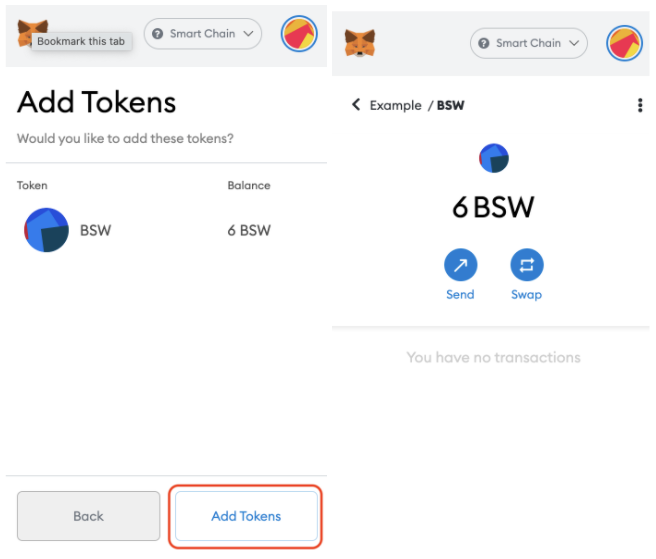Click the BSW token name in the list
Viewport: 656px width, 559px height.
[x=95, y=230]
